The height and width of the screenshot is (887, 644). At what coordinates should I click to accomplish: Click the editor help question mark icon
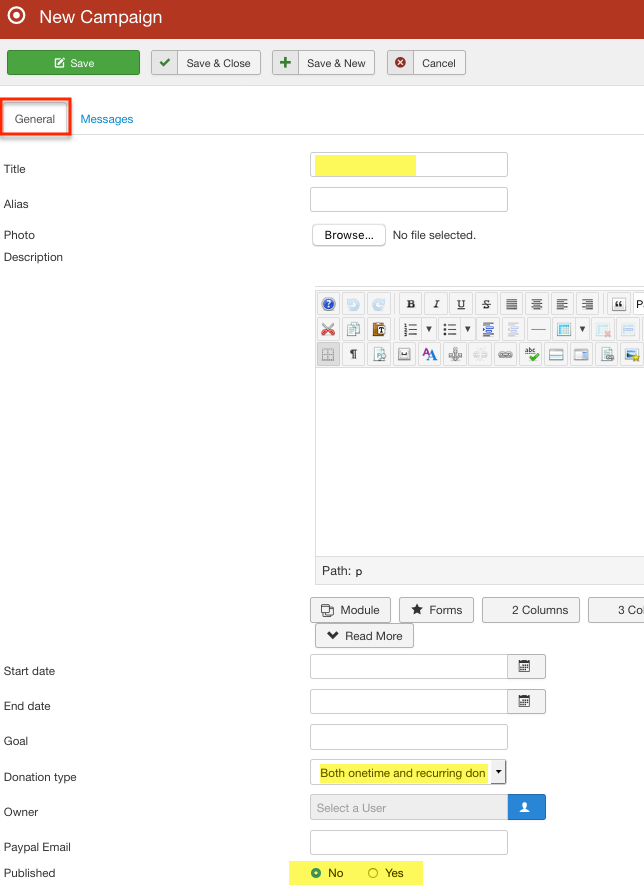328,304
